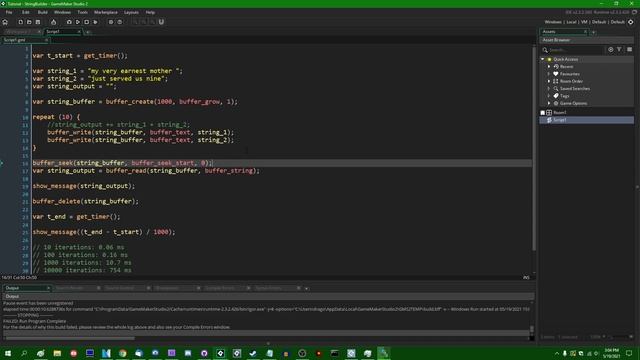This screenshot has height=360, width=640.
Task: Open asset browser filter funnel
Action: (x=619, y=49)
